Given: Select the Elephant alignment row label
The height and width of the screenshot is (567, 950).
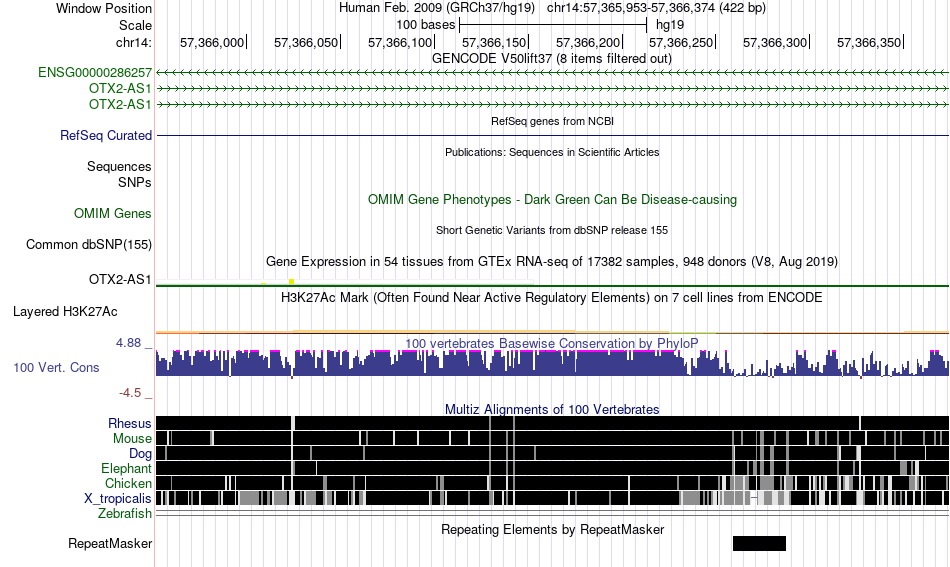Looking at the screenshot, I should click(127, 468).
